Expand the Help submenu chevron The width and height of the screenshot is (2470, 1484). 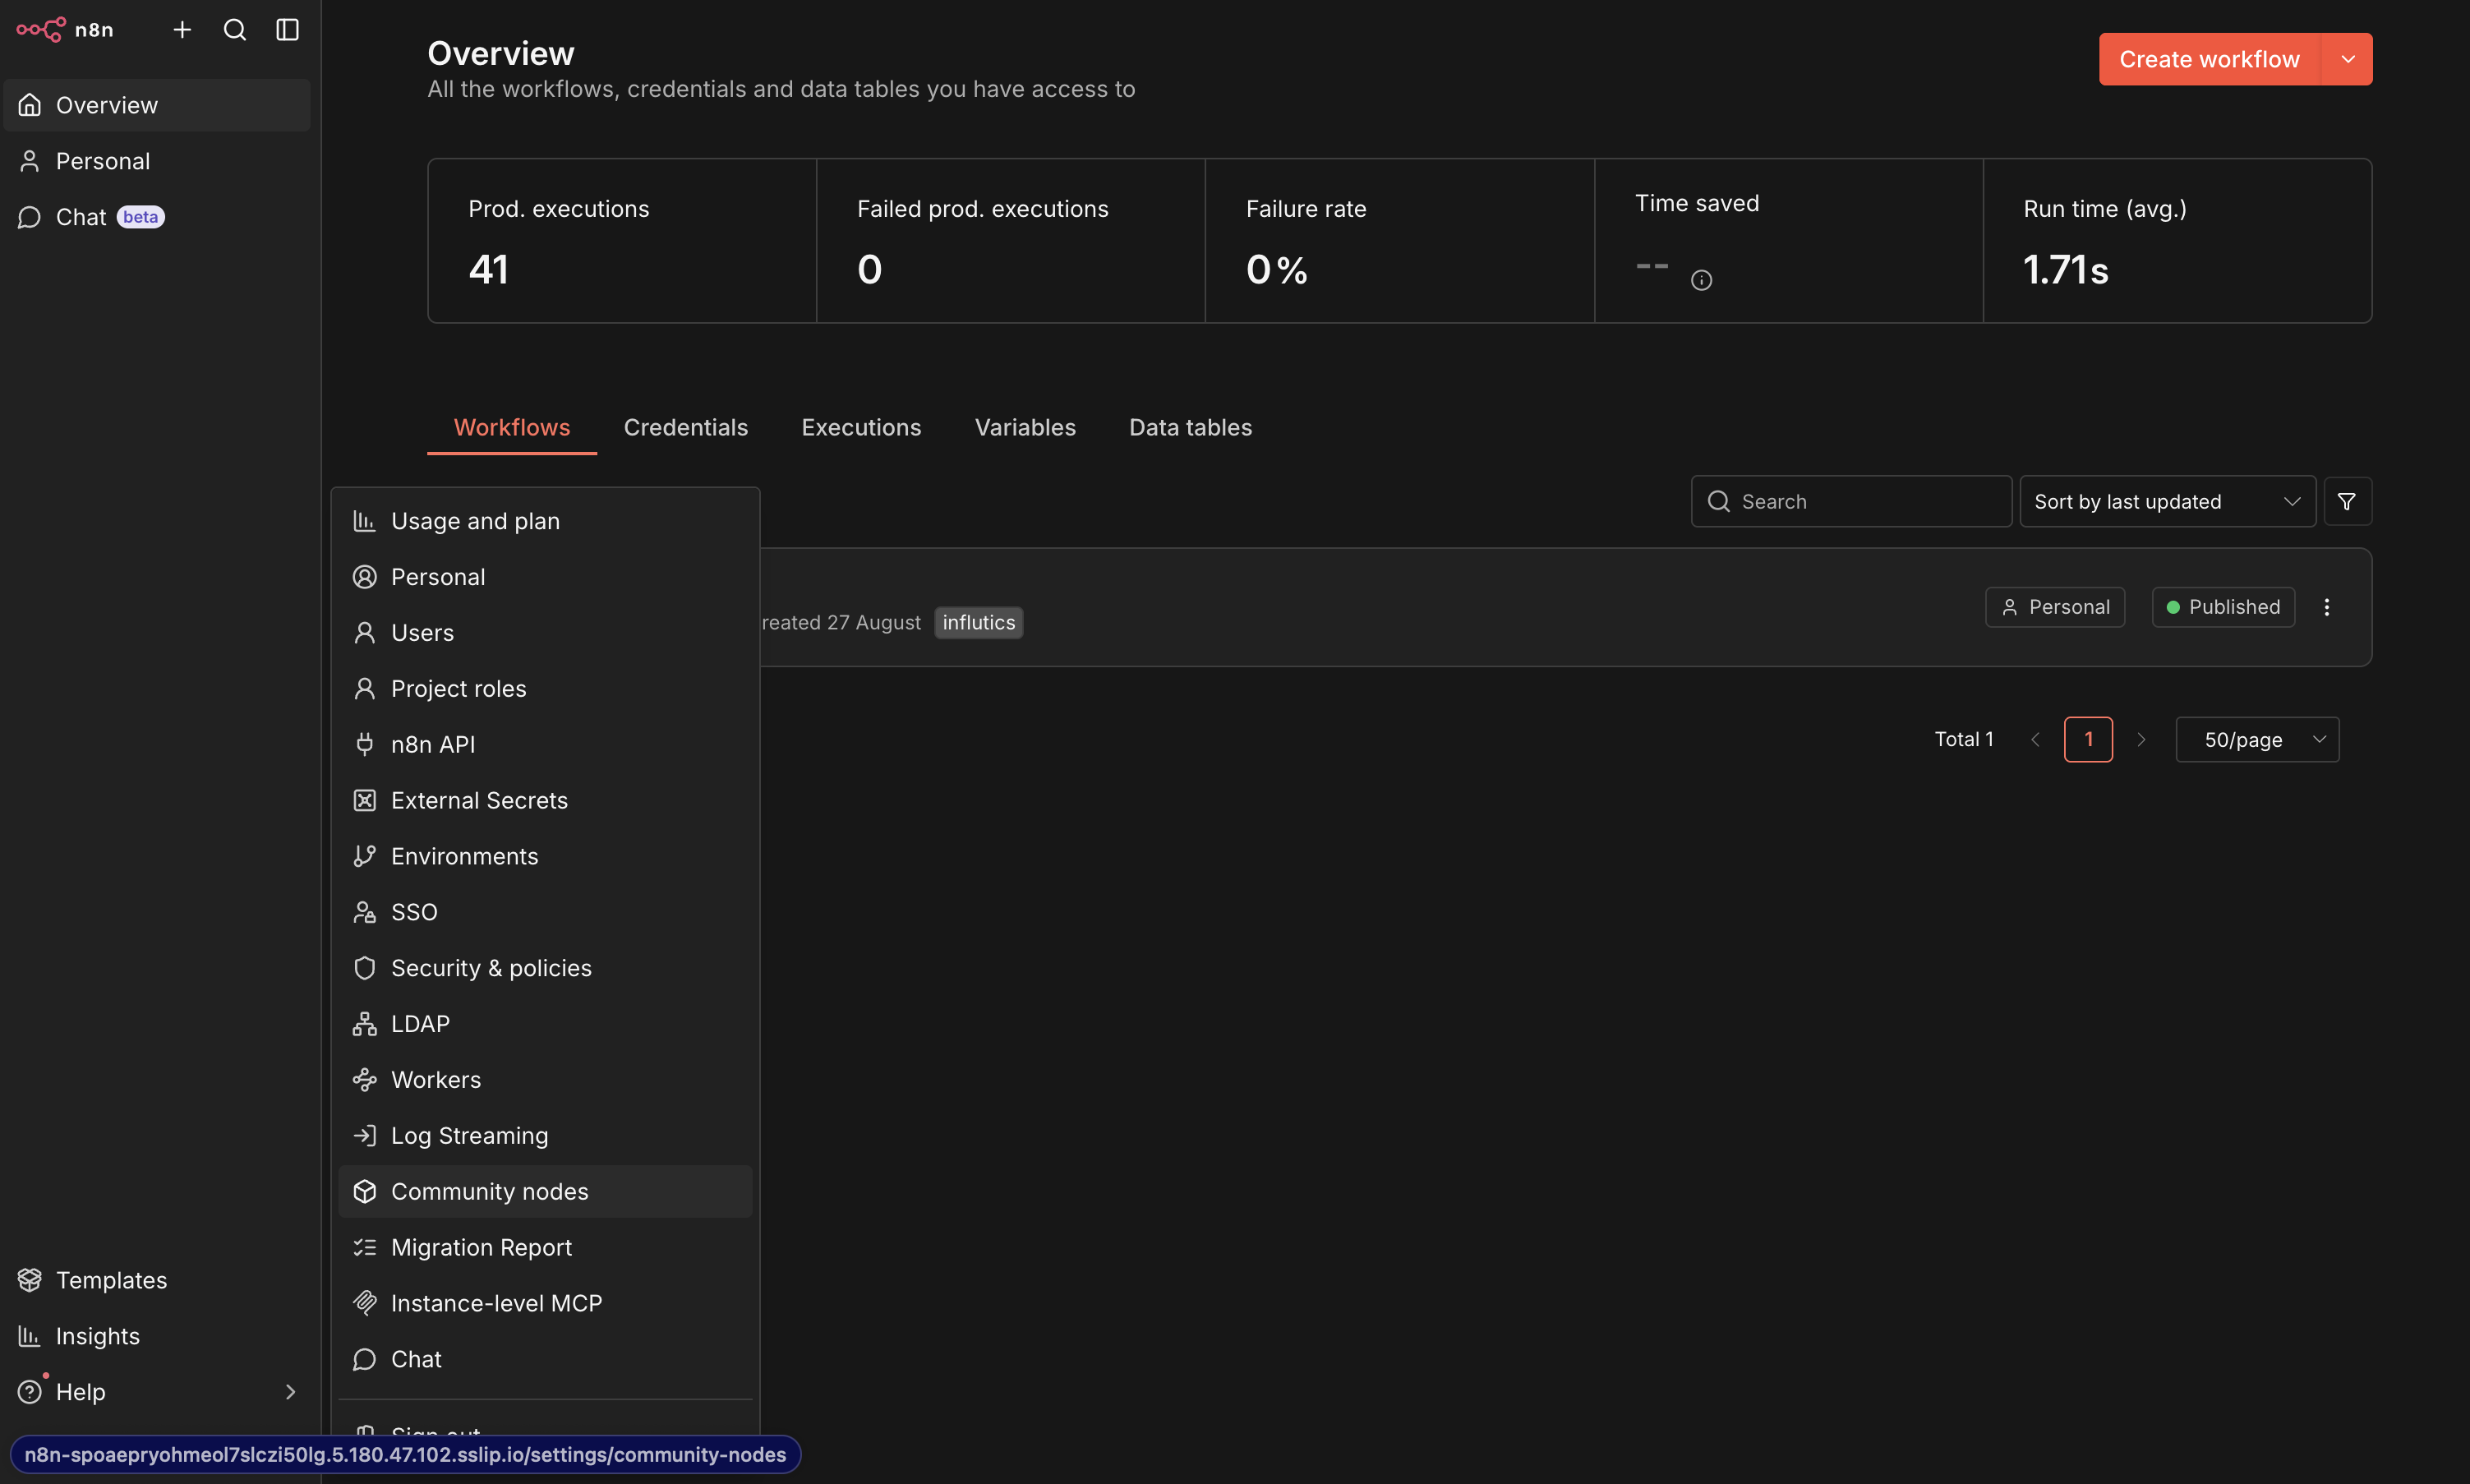[x=290, y=1392]
